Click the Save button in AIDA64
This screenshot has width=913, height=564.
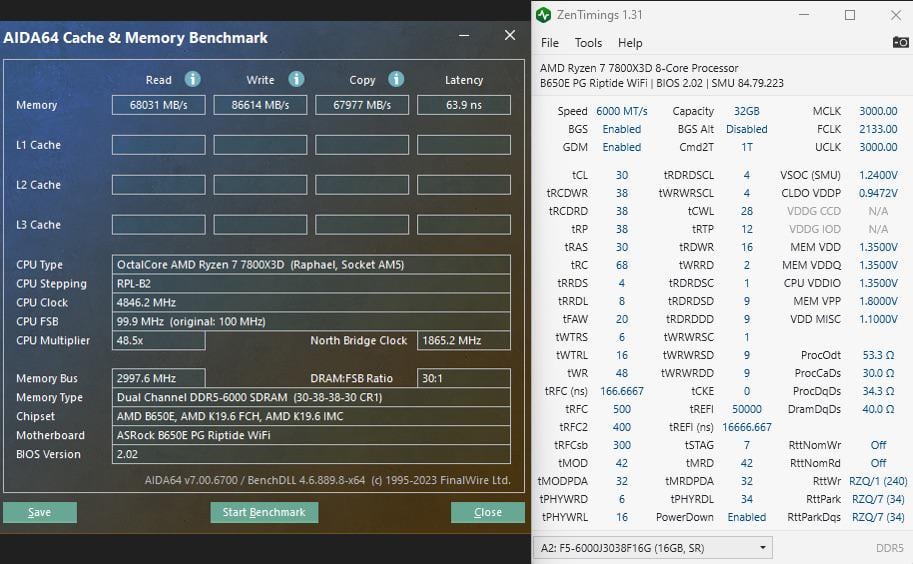[x=40, y=512]
